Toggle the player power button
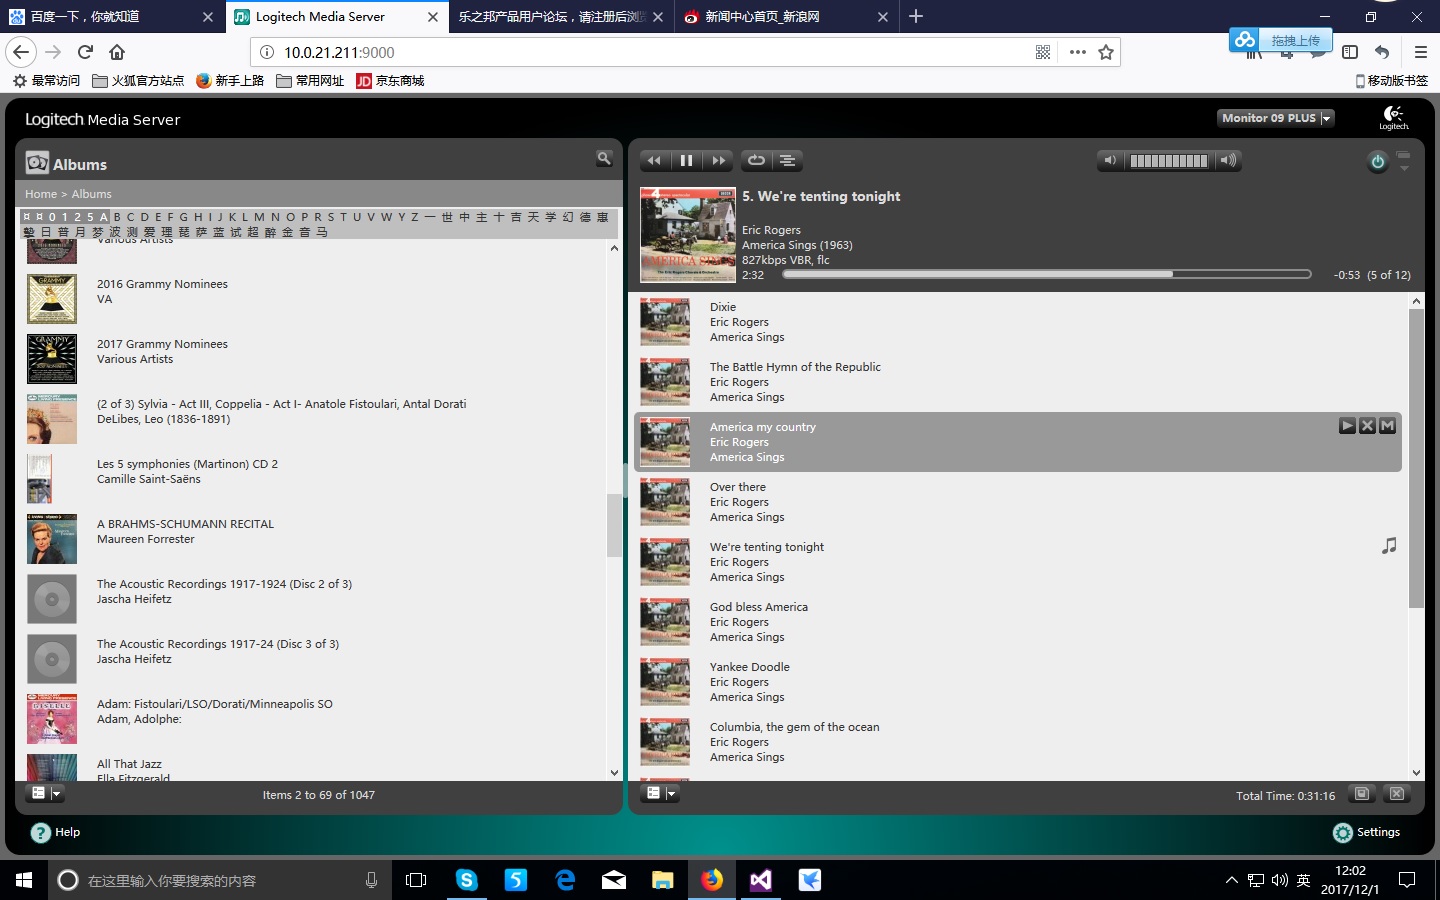 (1377, 162)
